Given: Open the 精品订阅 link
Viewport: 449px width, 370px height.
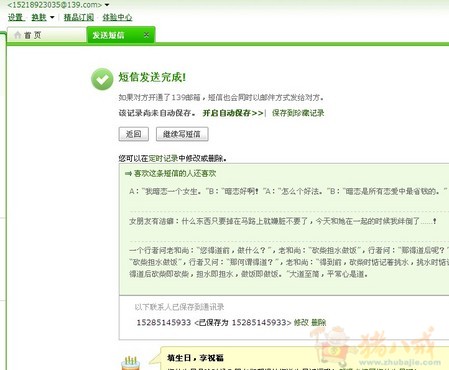Looking at the screenshot, I should coord(79,17).
